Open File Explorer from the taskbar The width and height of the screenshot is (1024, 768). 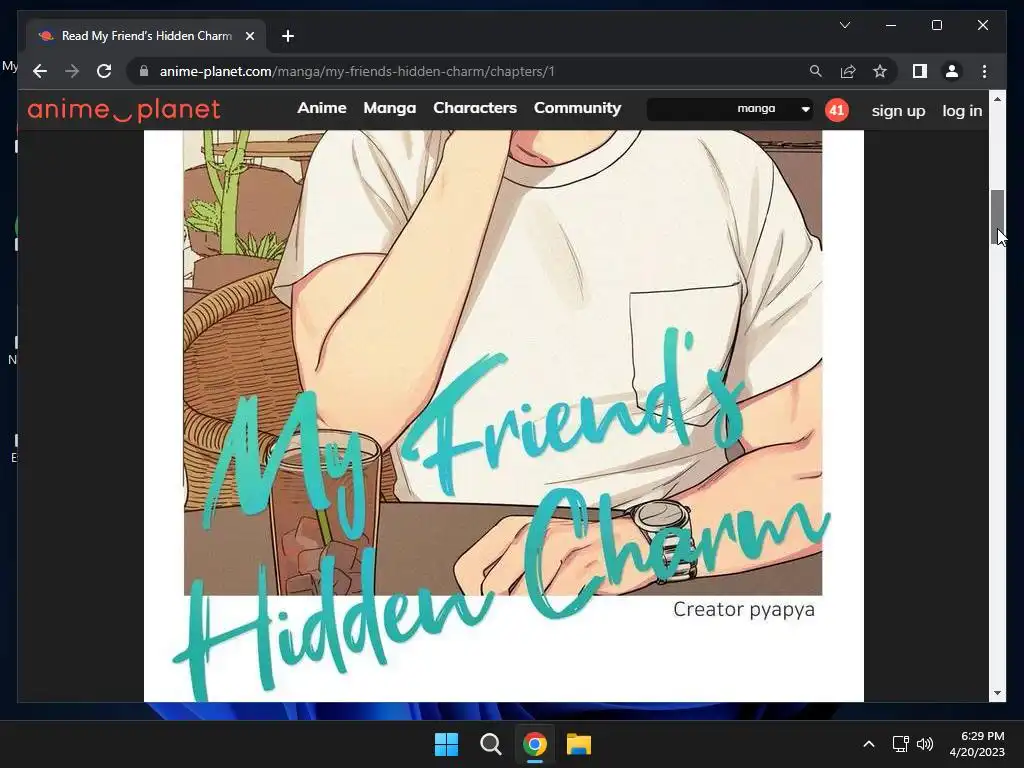pyautogui.click(x=579, y=744)
